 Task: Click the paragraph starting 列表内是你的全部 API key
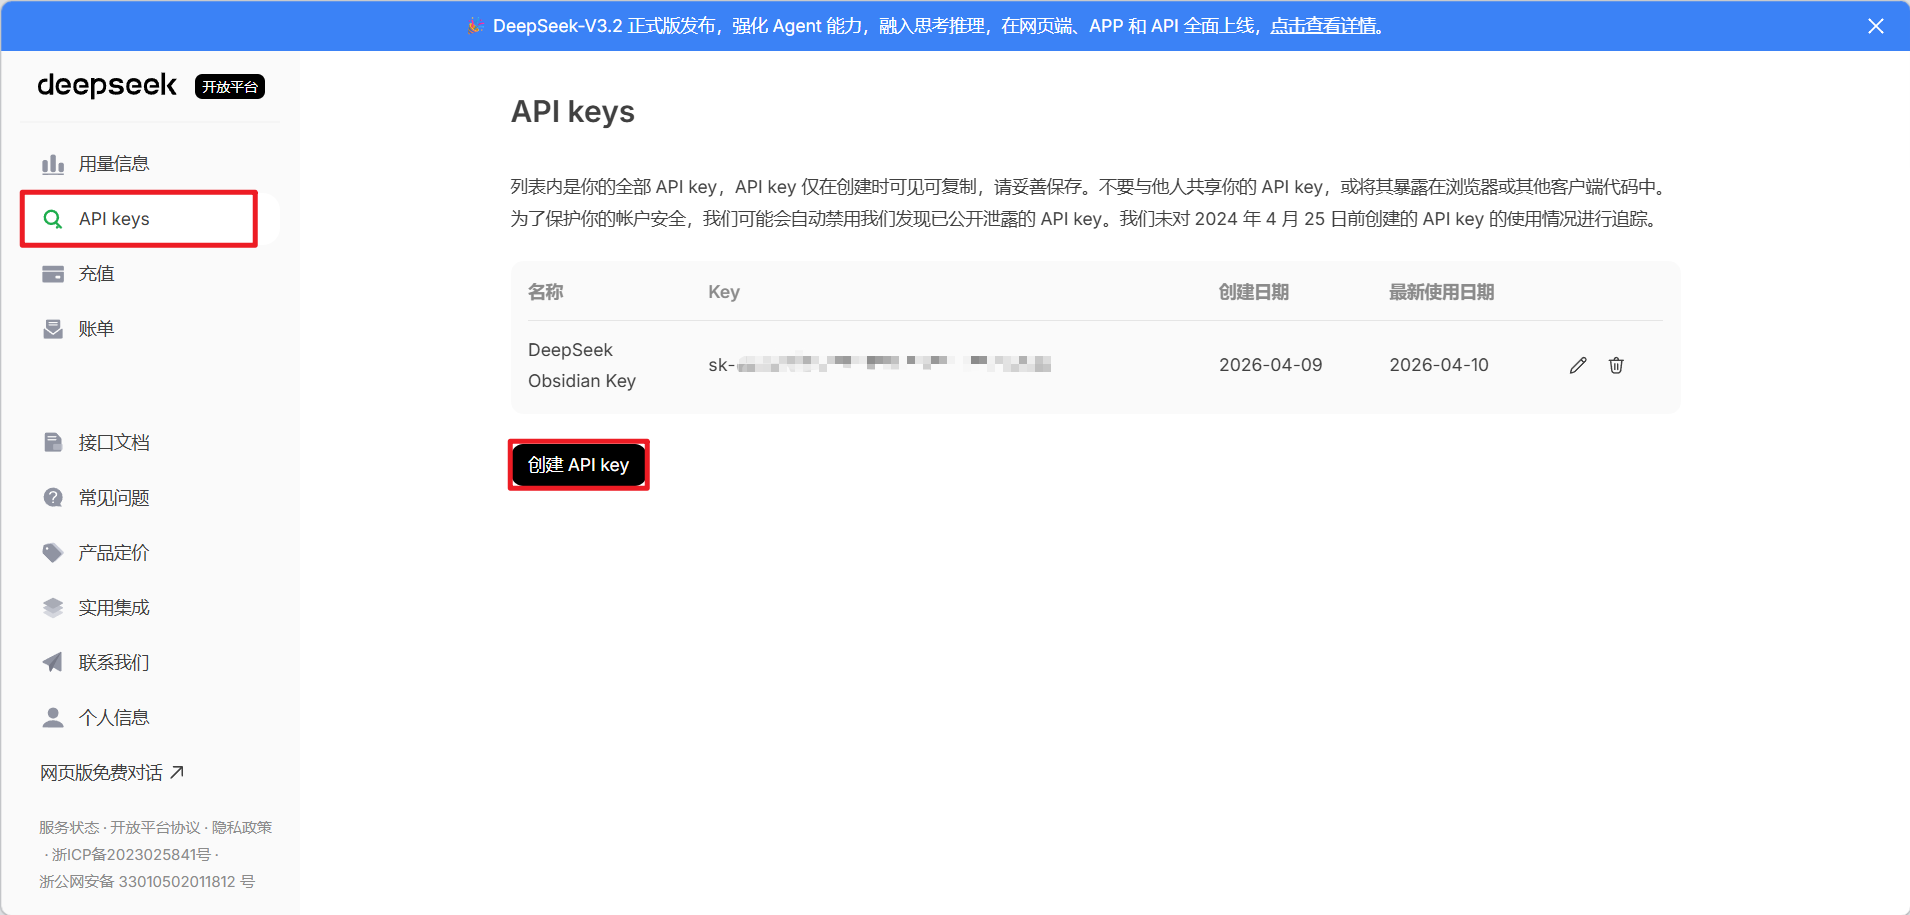tap(1090, 203)
